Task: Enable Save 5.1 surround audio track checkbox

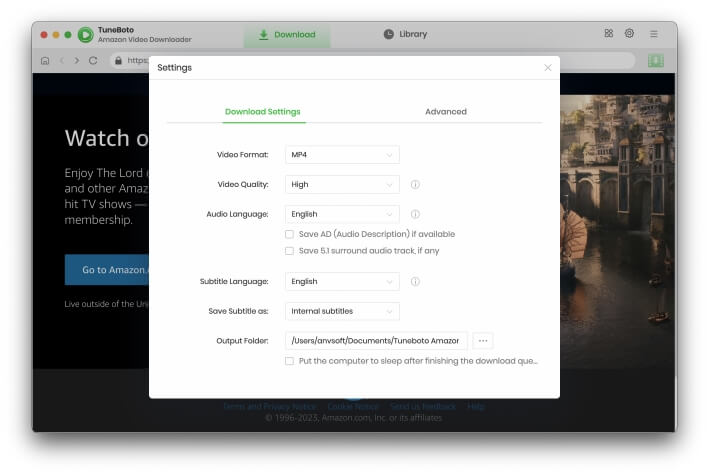Action: pos(289,251)
